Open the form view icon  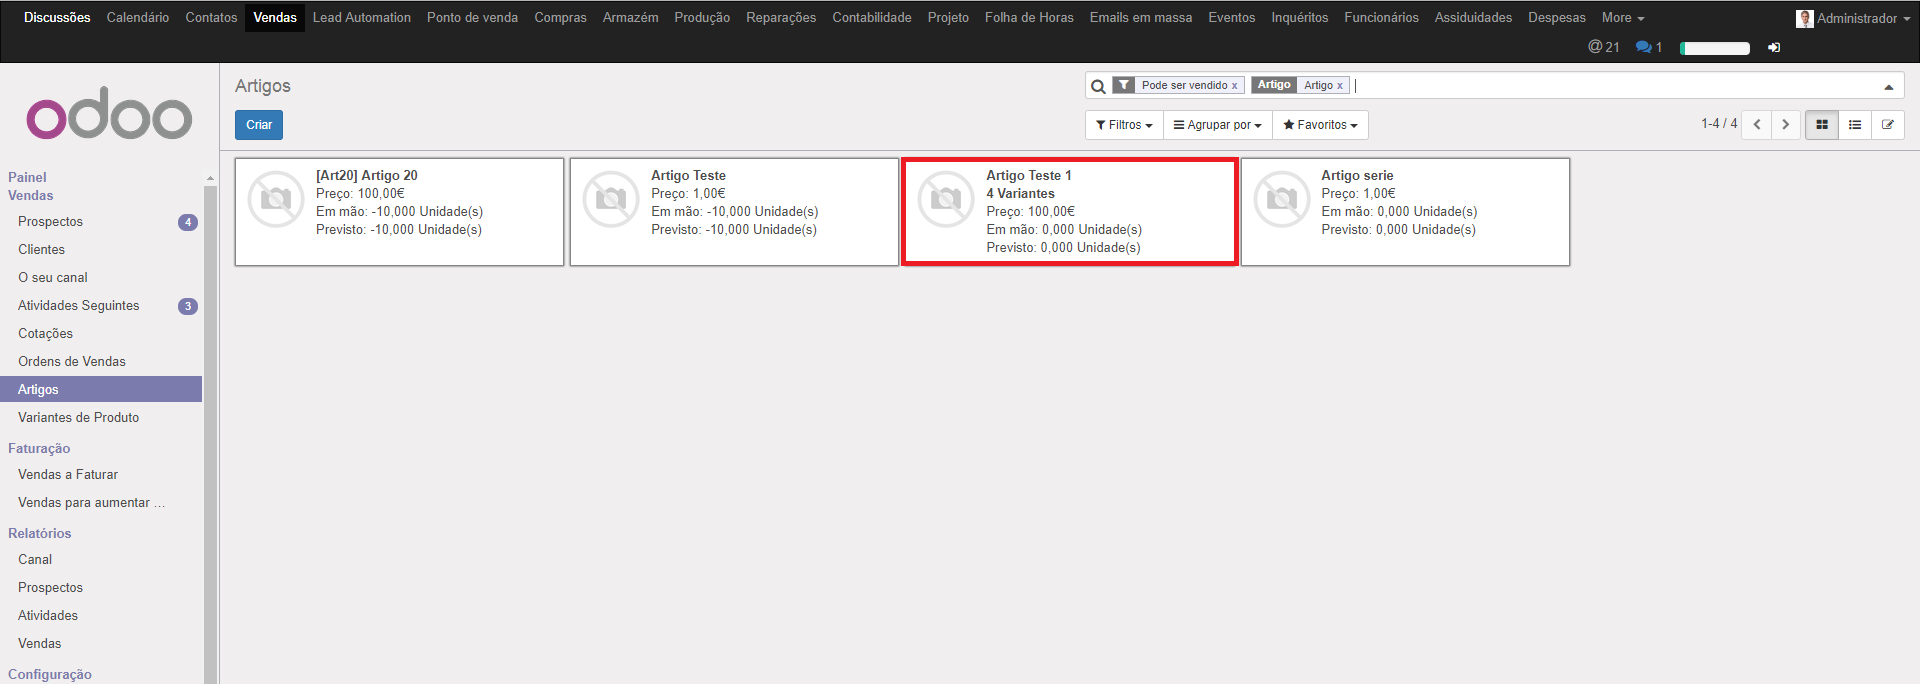tap(1887, 125)
